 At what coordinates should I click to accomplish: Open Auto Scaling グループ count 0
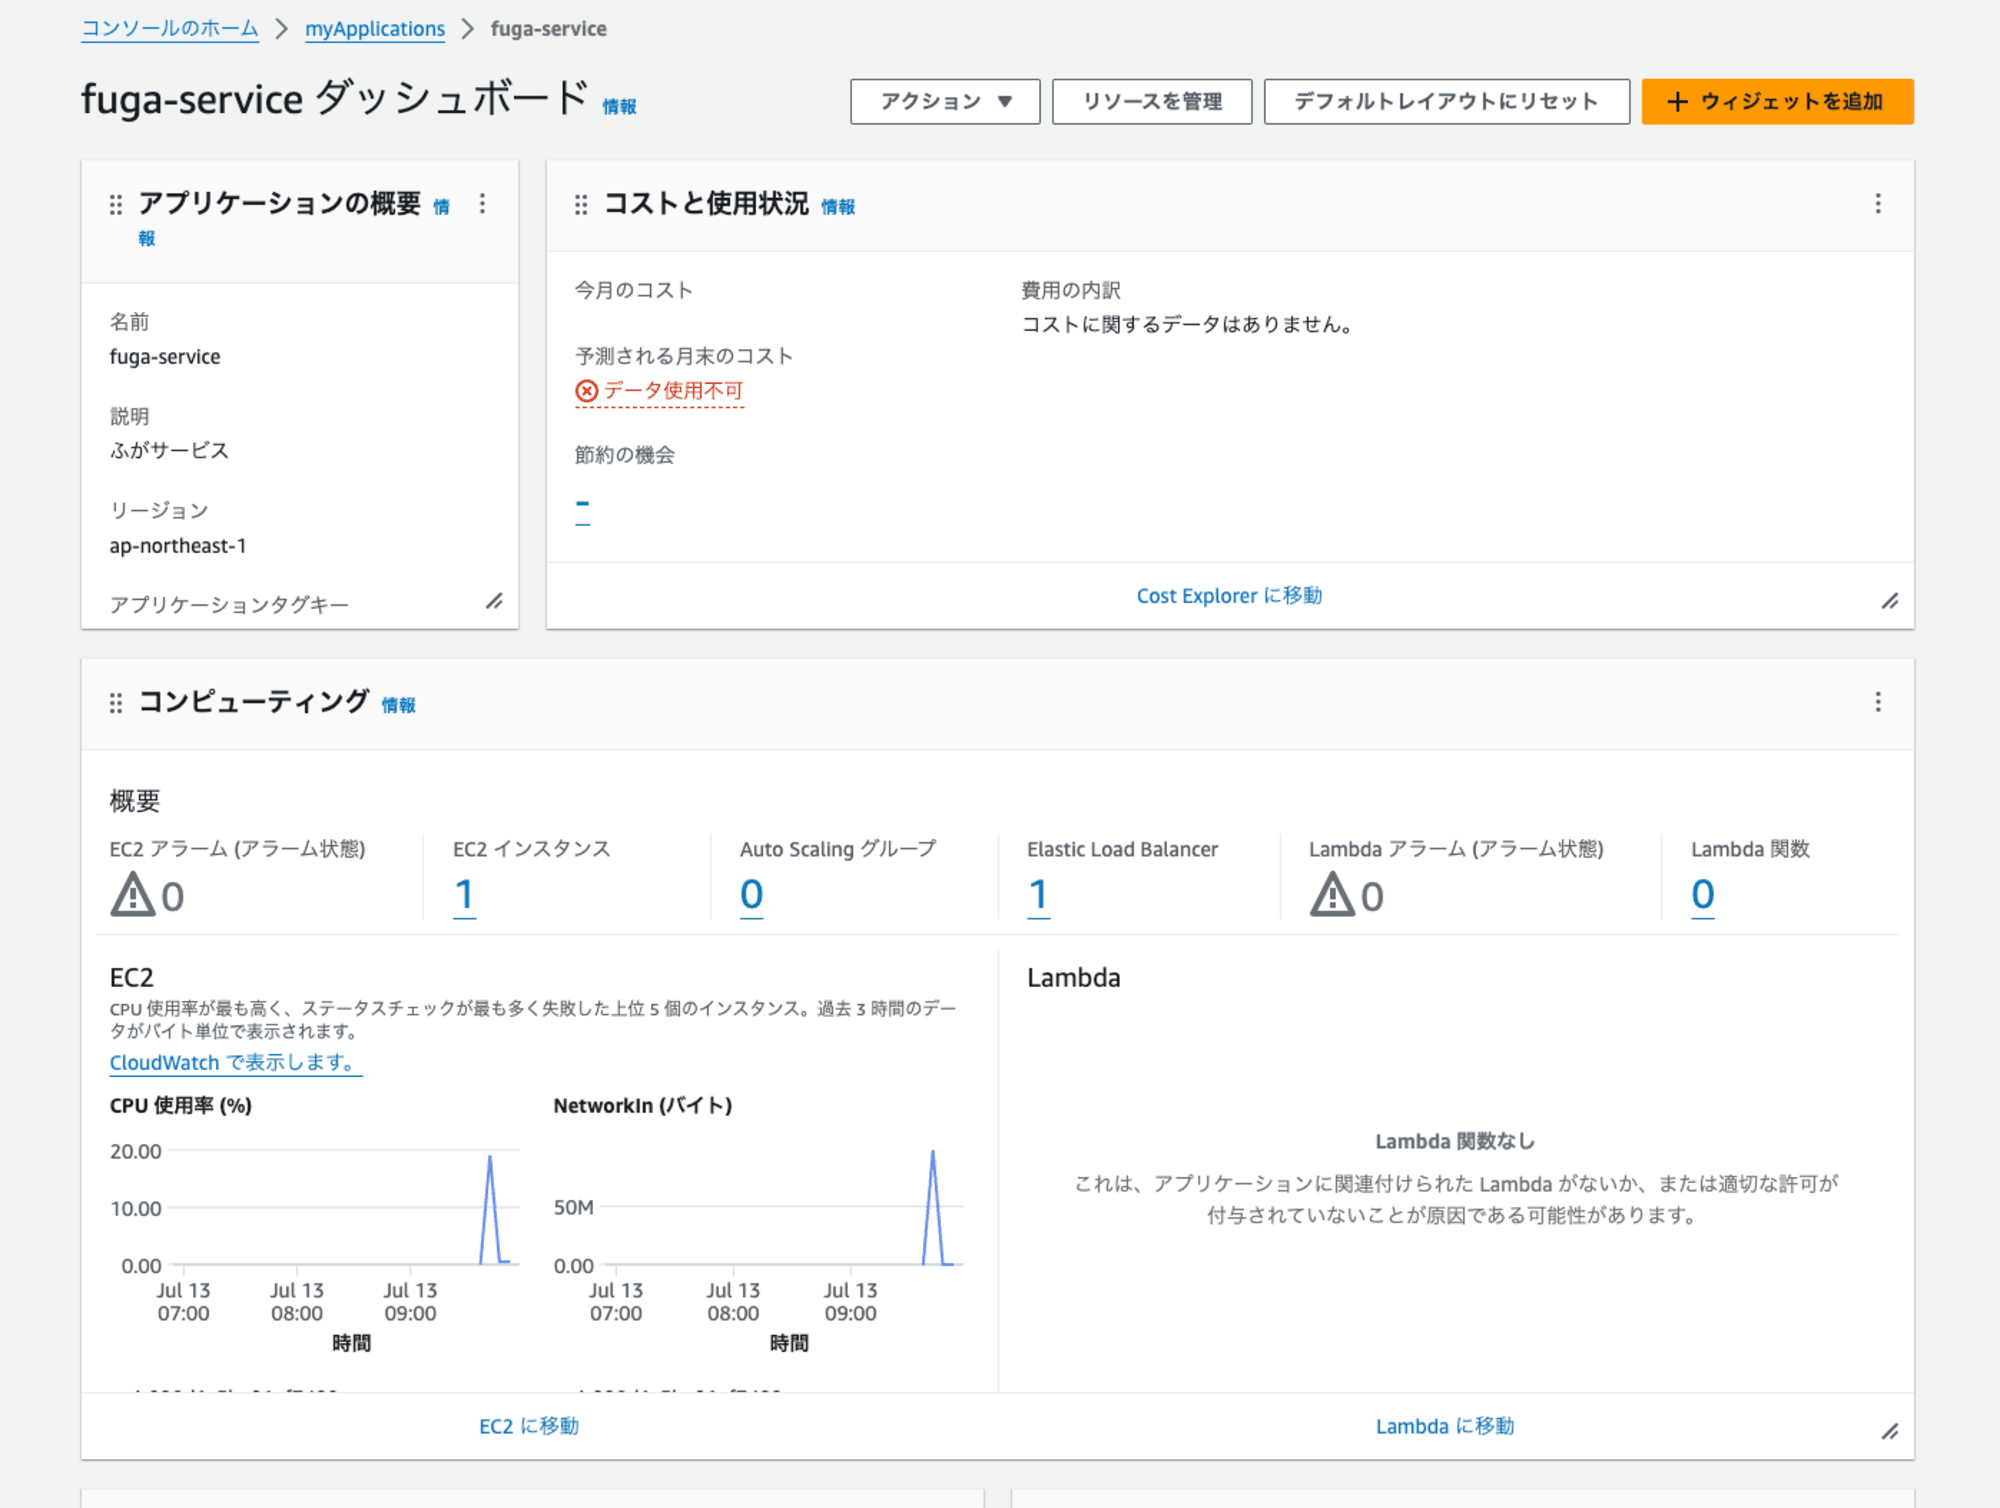(752, 894)
